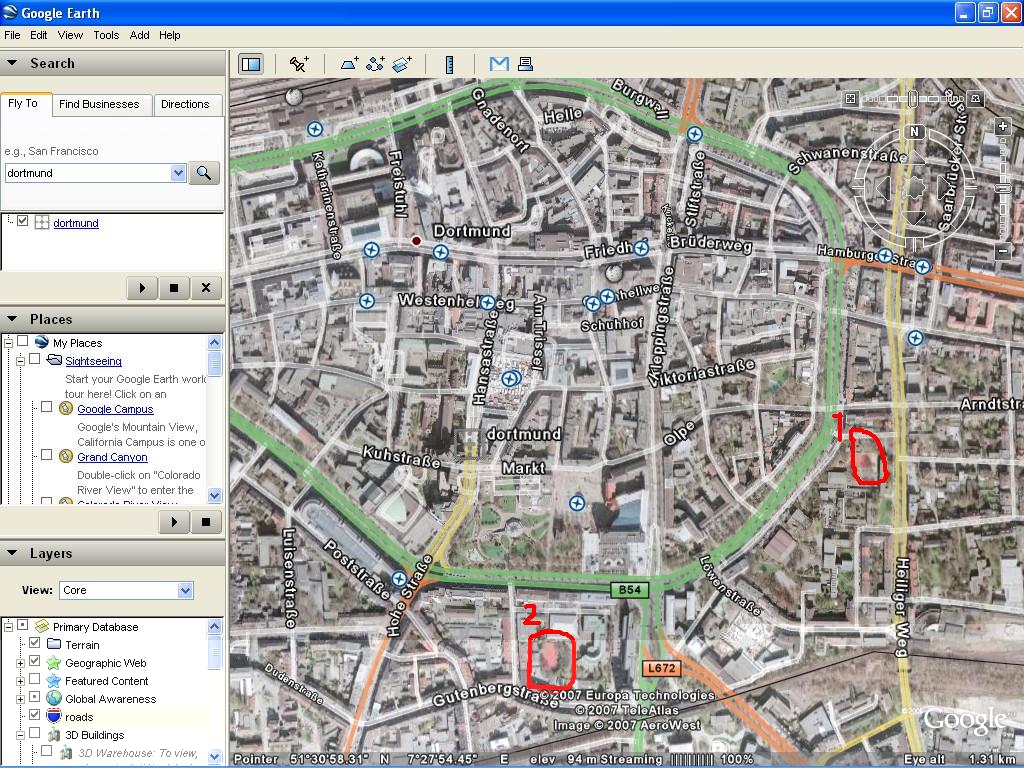Open the Sightseeing folder link

pos(93,361)
